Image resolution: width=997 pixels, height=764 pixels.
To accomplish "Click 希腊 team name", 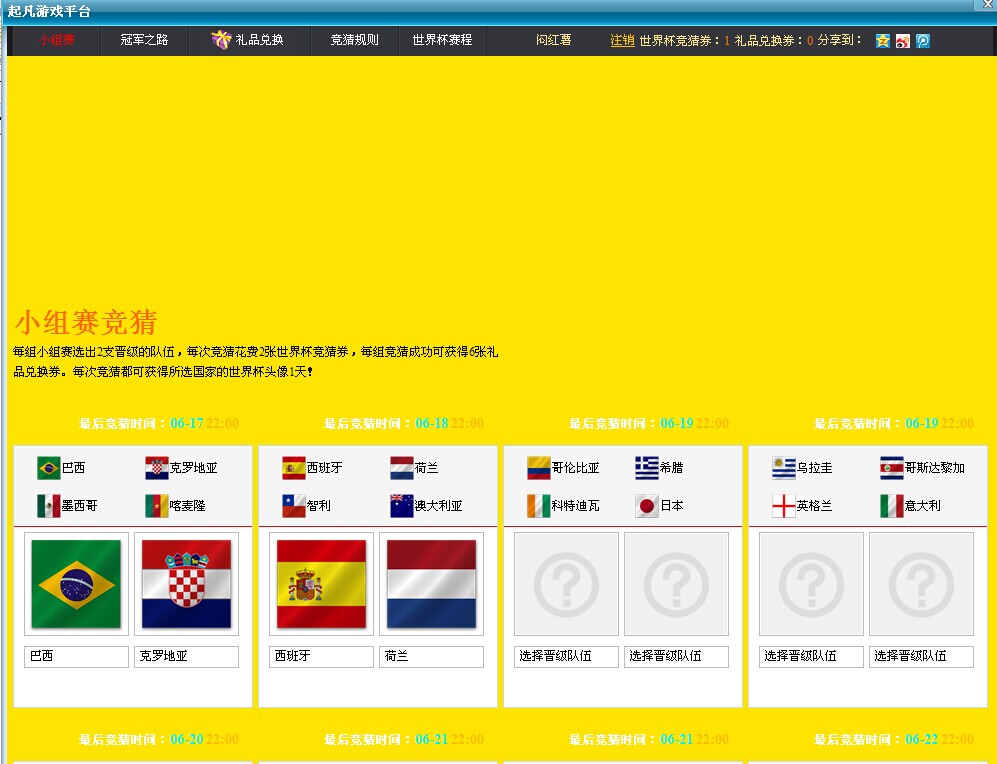I will (671, 468).
